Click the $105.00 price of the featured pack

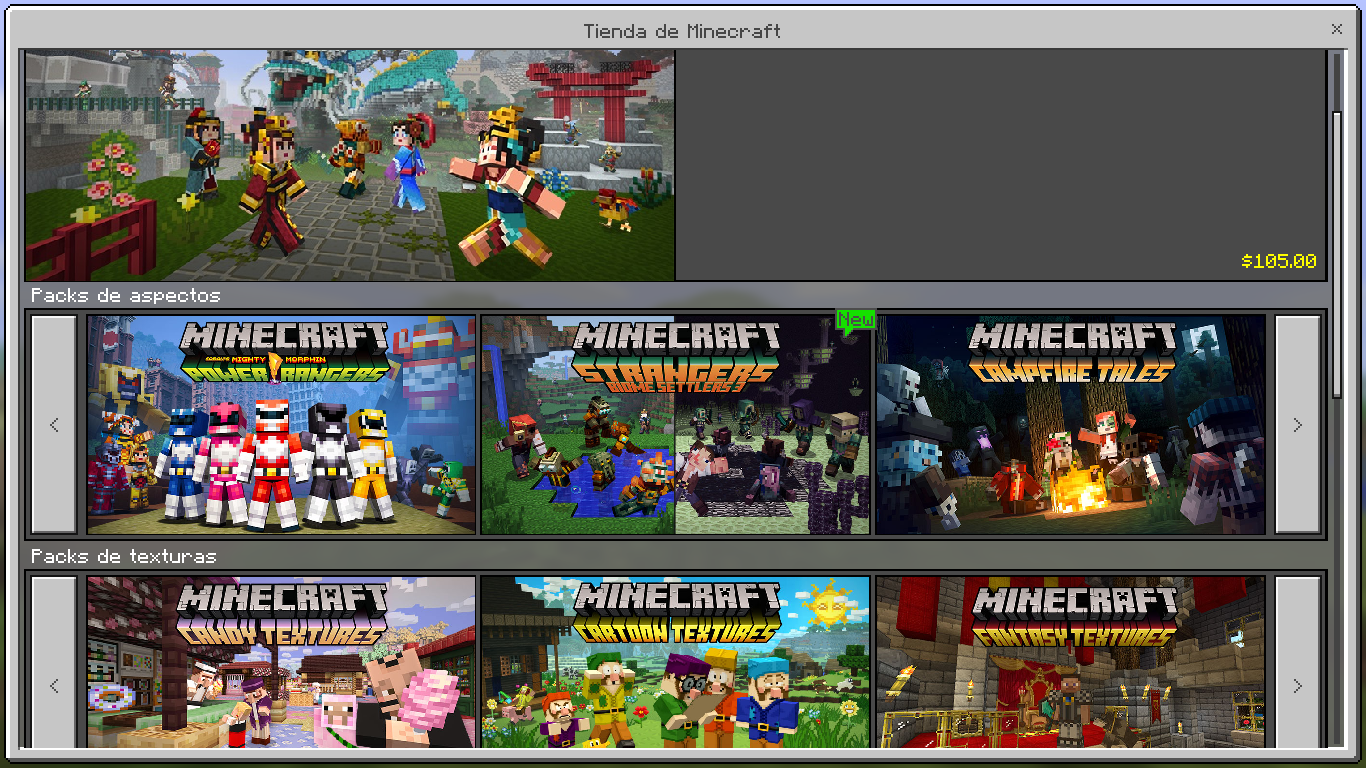[1278, 261]
